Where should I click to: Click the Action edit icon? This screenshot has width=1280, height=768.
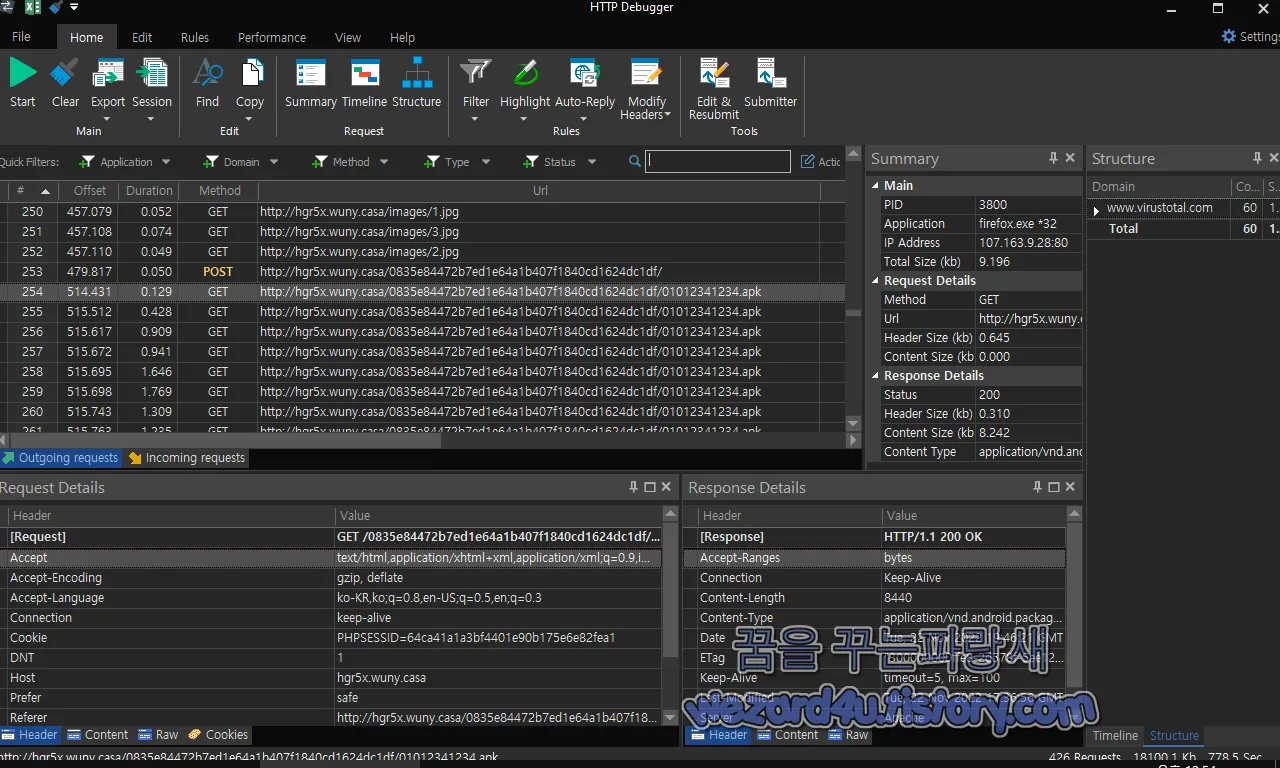pyautogui.click(x=808, y=161)
